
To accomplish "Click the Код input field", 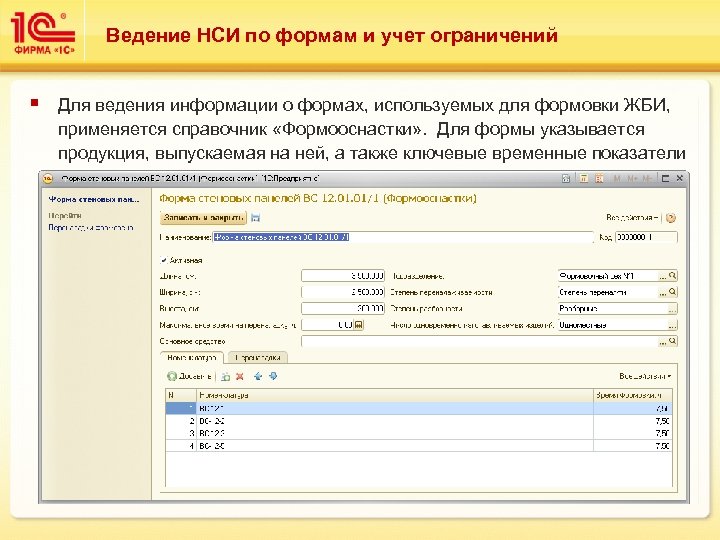I will click(646, 237).
